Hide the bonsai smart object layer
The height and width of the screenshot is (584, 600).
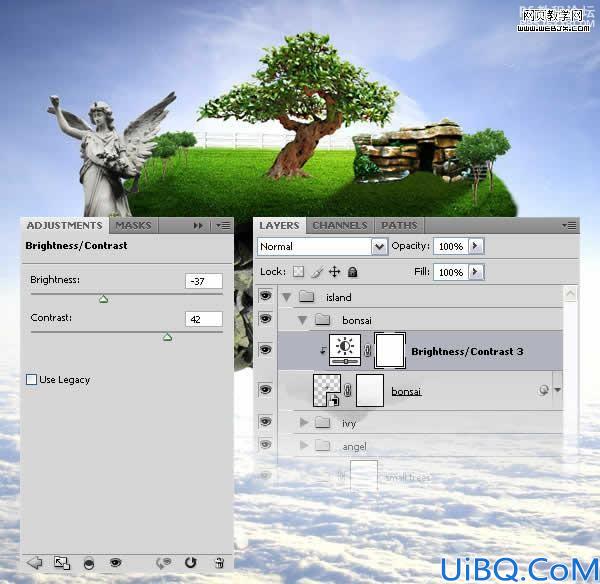(266, 390)
